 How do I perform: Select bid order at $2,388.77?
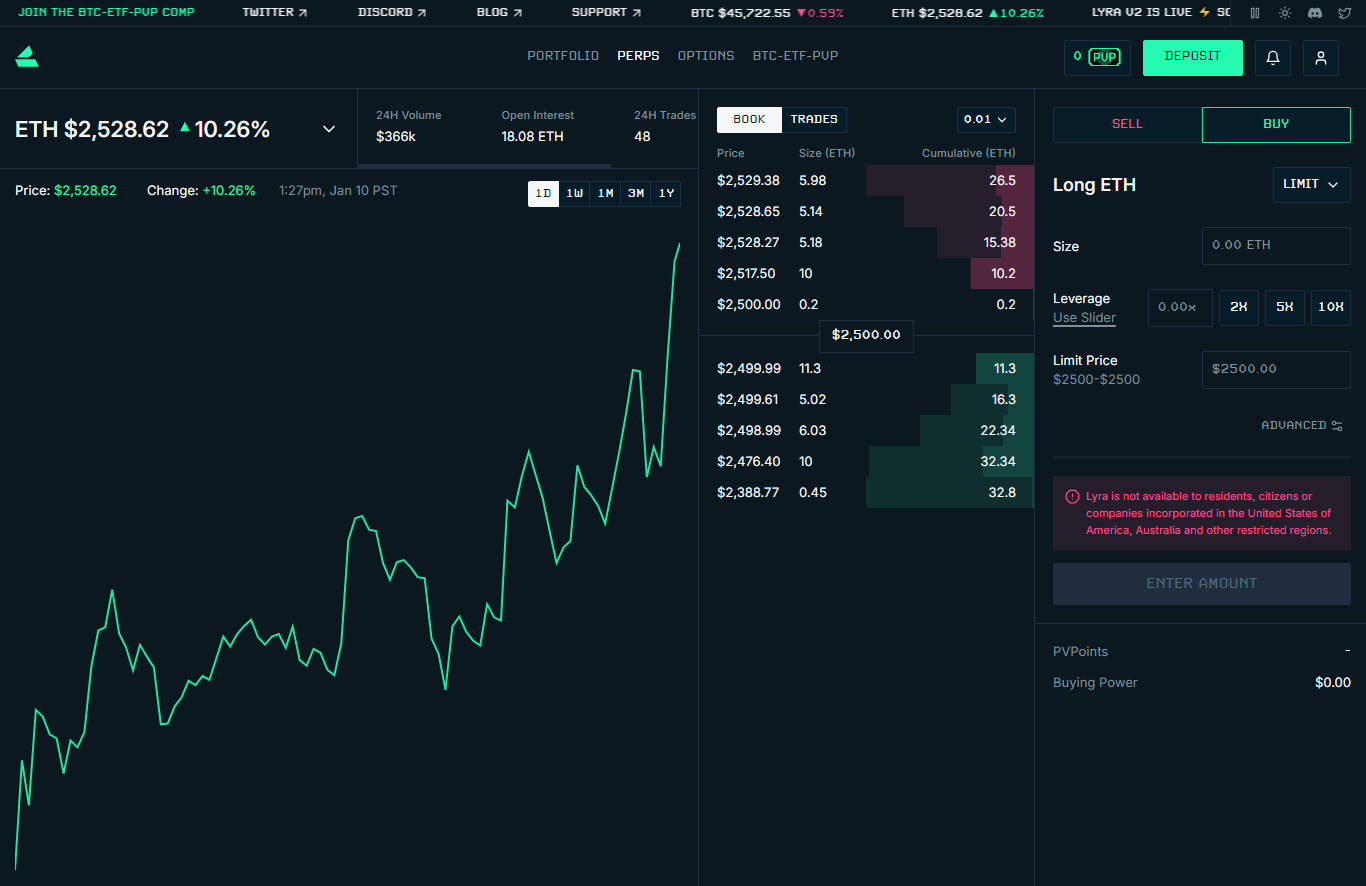(x=866, y=493)
